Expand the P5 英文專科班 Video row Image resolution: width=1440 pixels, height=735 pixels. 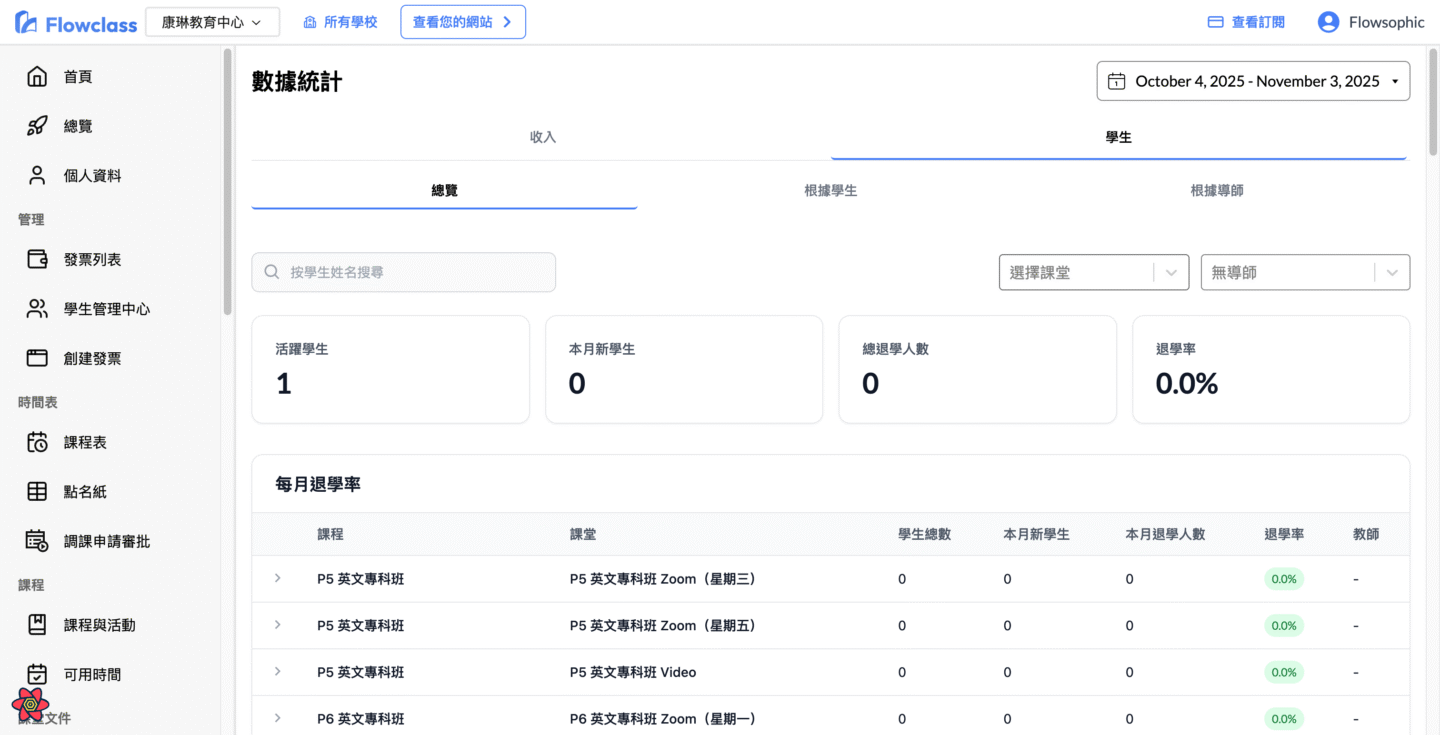[278, 672]
